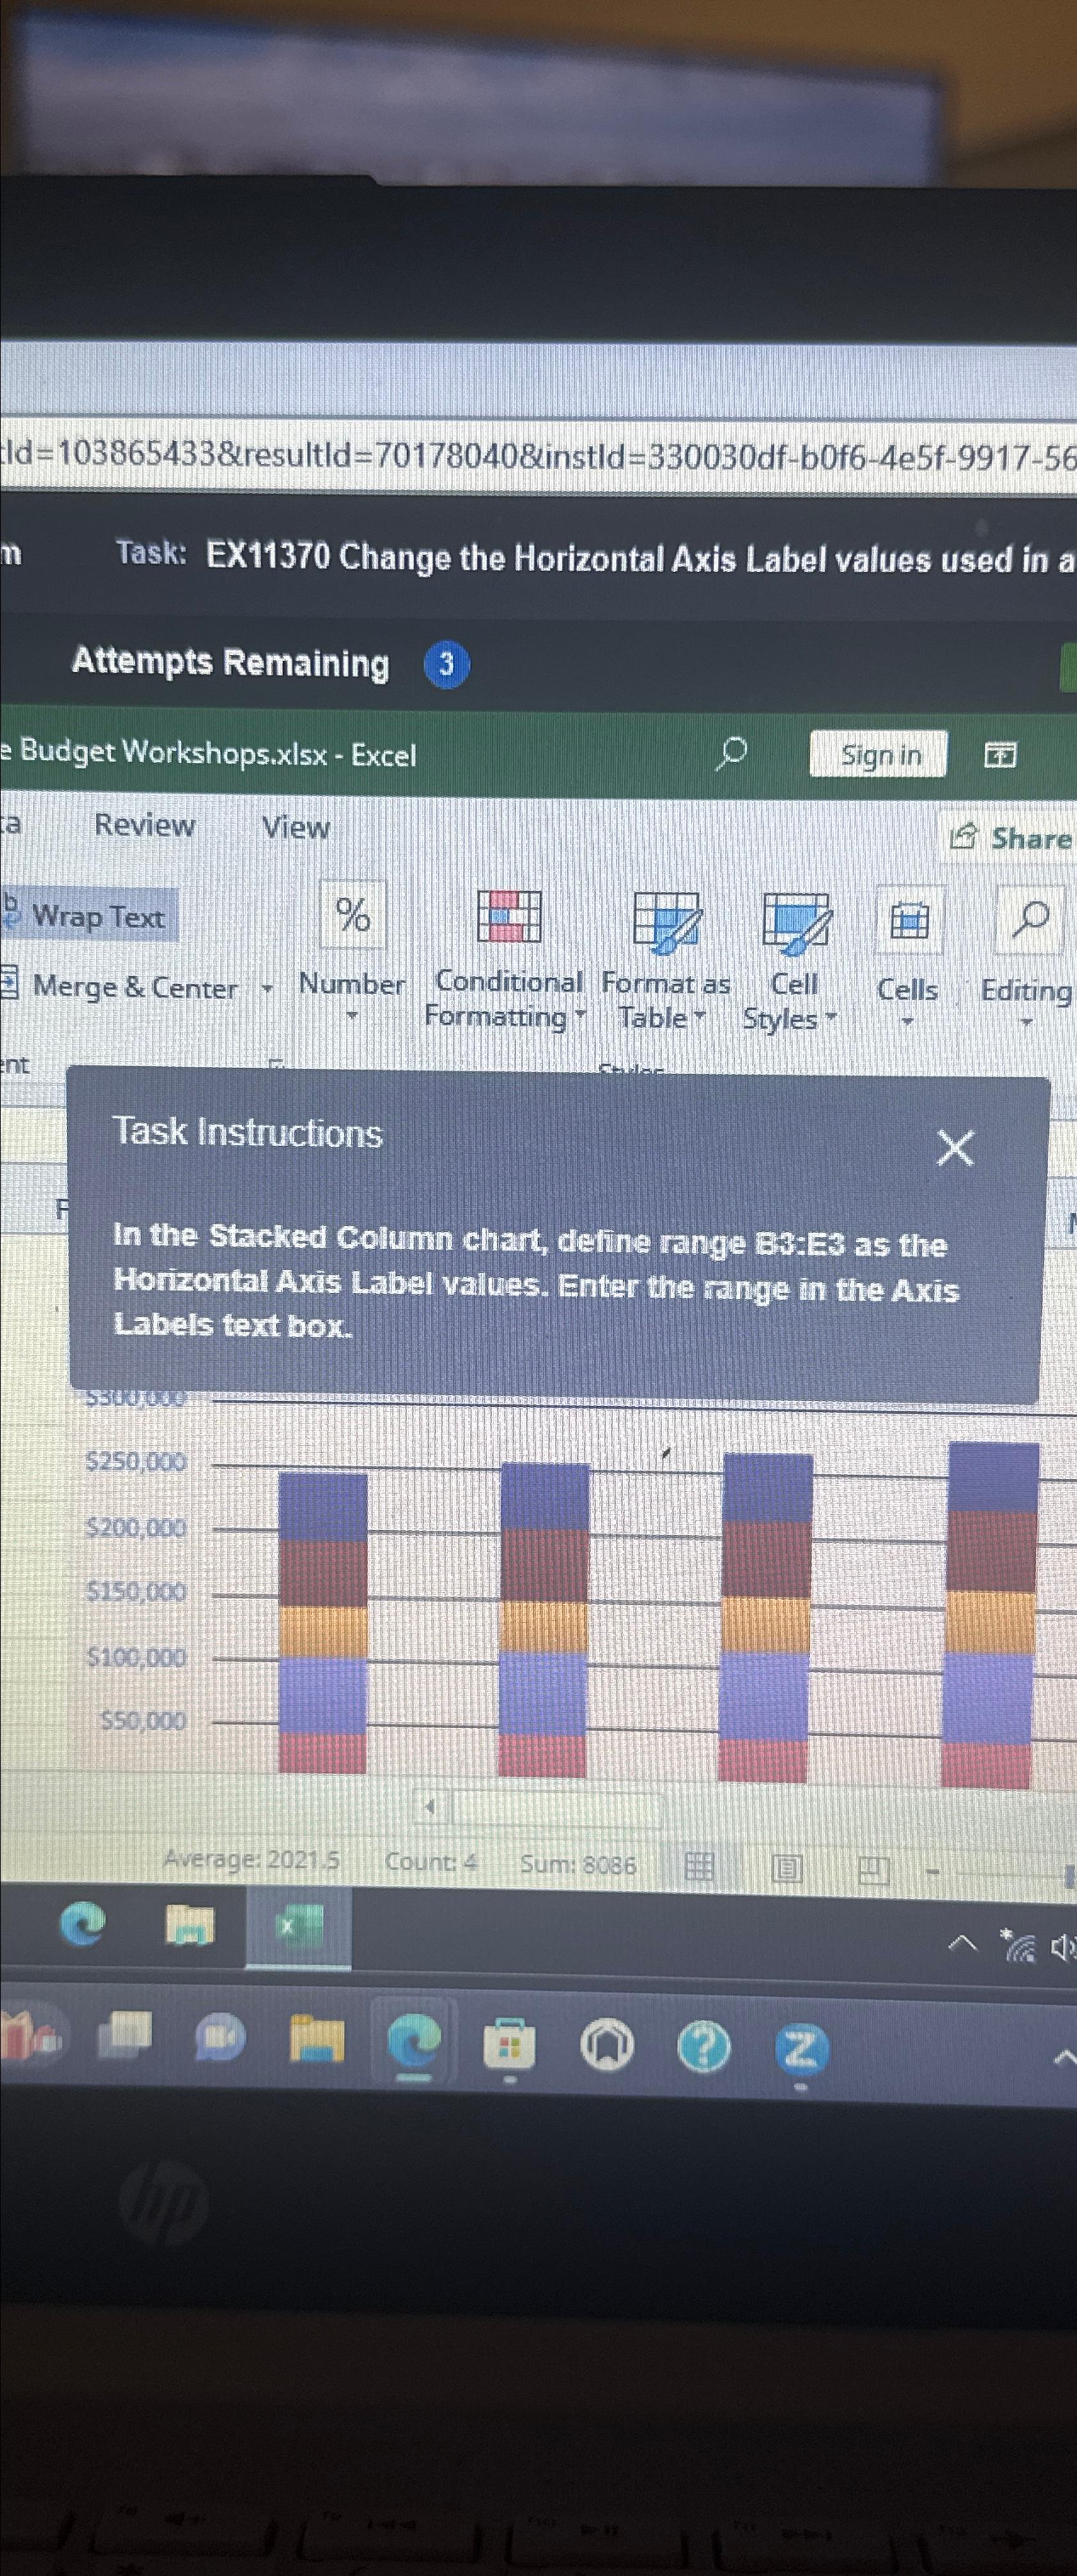Open the Teams Chat taskbar icon
This screenshot has width=1077, height=2576.
pyautogui.click(x=221, y=2038)
